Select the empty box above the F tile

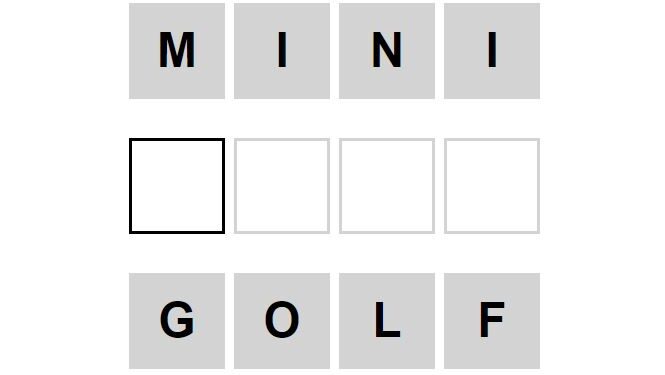click(x=492, y=186)
